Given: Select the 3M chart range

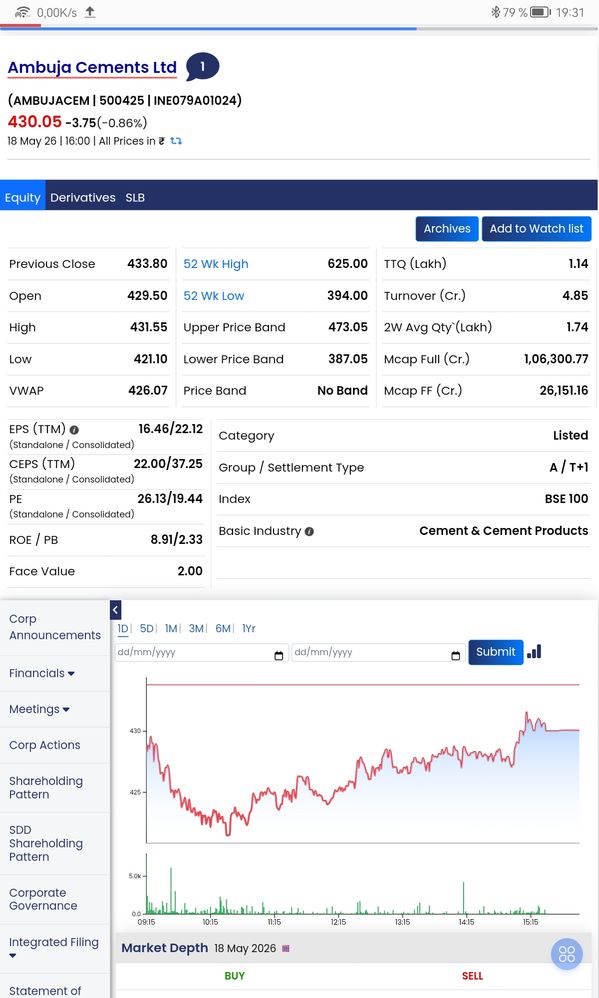Looking at the screenshot, I should click(x=196, y=628).
